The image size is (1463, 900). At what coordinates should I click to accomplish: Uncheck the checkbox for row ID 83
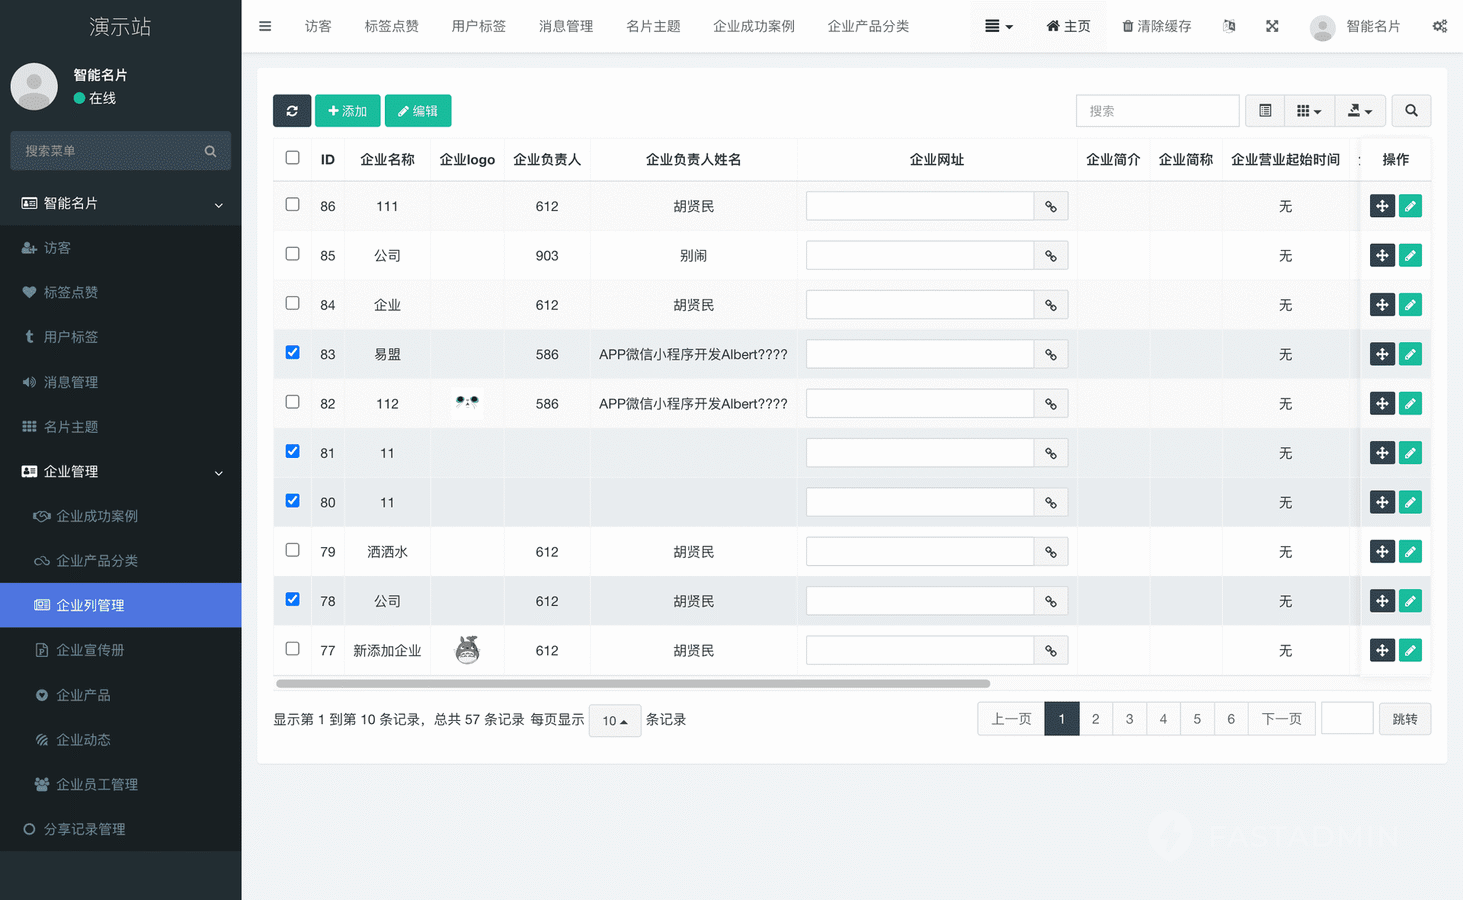tap(292, 352)
